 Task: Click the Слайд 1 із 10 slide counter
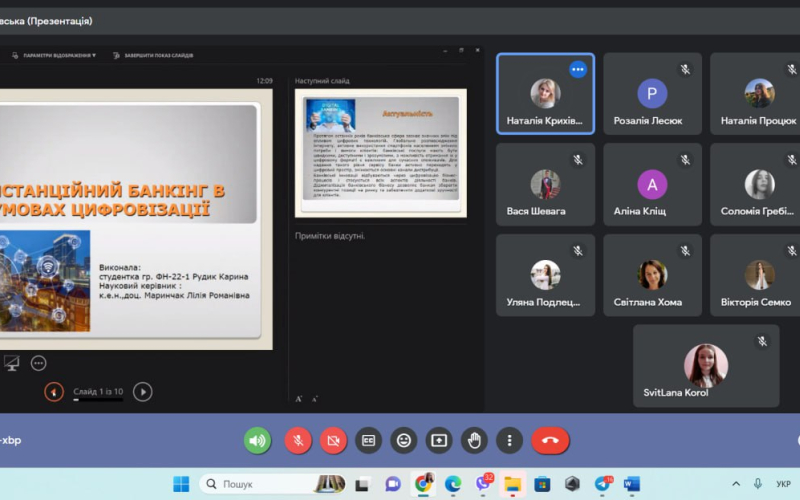pos(98,392)
